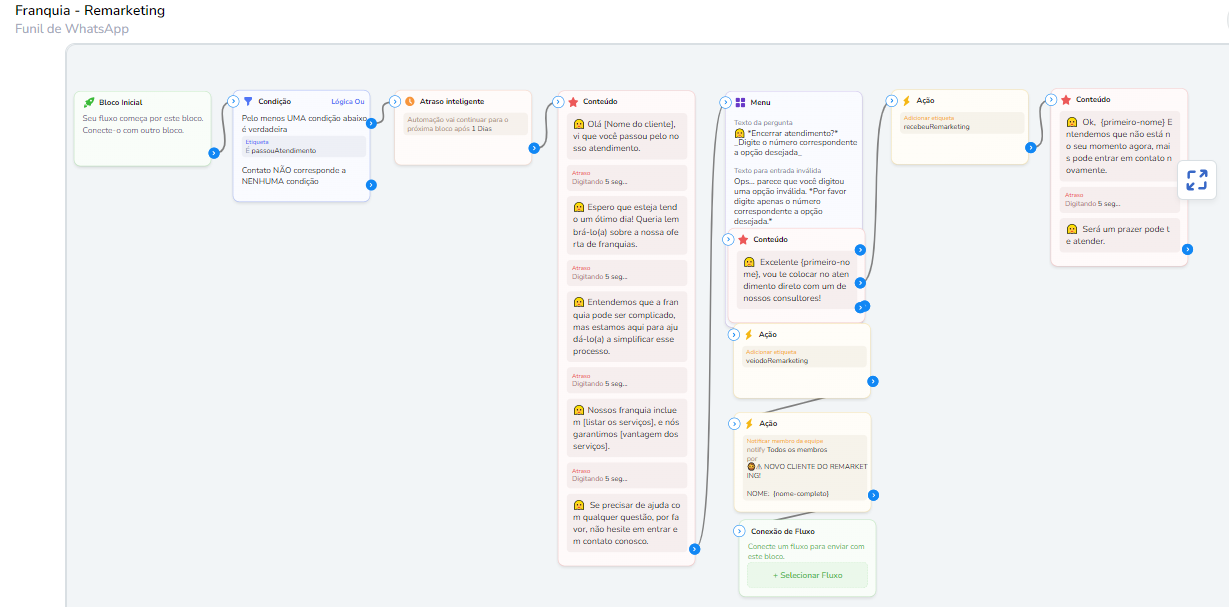Click input connector of Conexão de Fluxo block
The height and width of the screenshot is (607, 1229).
tap(739, 531)
